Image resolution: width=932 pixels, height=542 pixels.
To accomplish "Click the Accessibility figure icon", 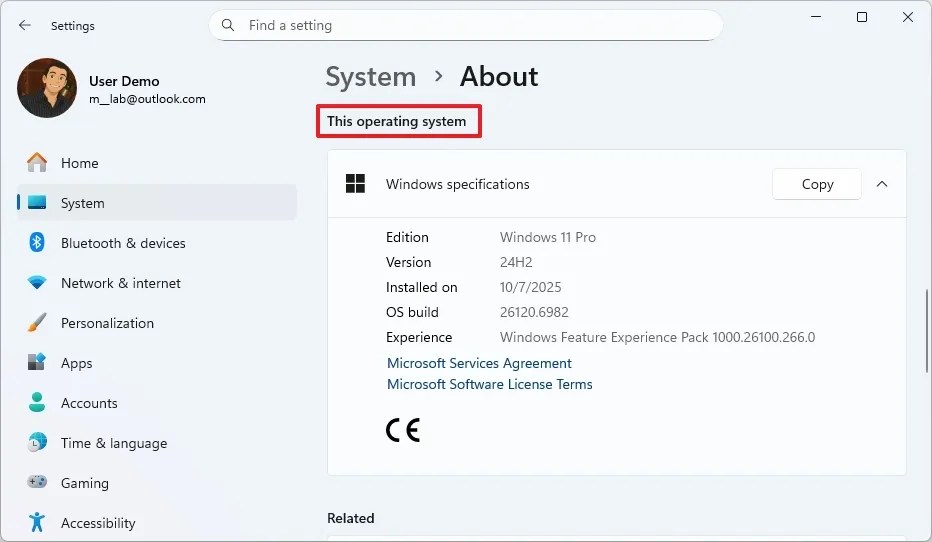I will coord(37,522).
